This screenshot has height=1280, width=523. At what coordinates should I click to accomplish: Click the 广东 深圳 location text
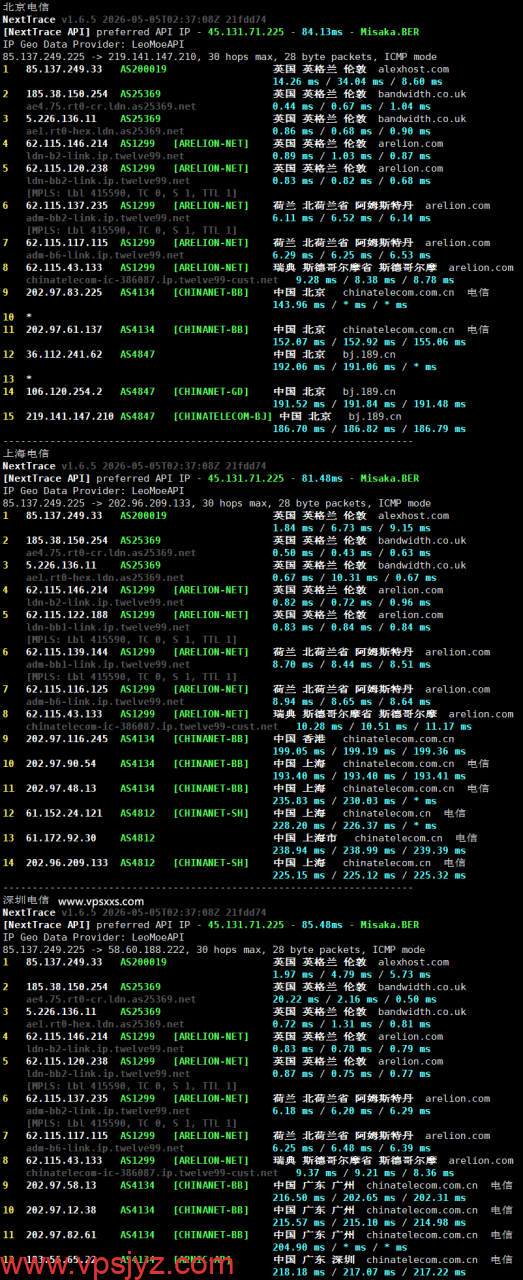(331, 1260)
